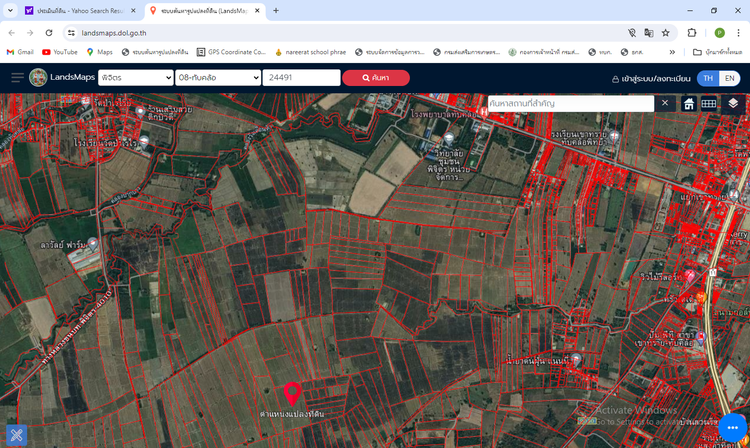This screenshot has width=750, height=448.
Task: Click the measurement tools icon at bottom left
Action: [16, 436]
